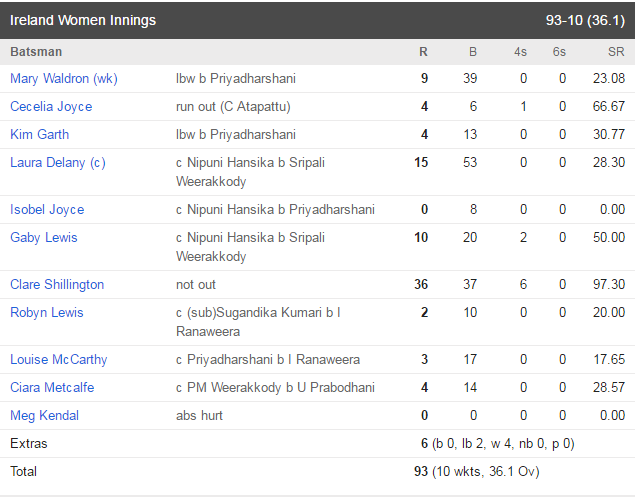
Task: Click the Ireland Women Innings header
Action: [x=83, y=20]
